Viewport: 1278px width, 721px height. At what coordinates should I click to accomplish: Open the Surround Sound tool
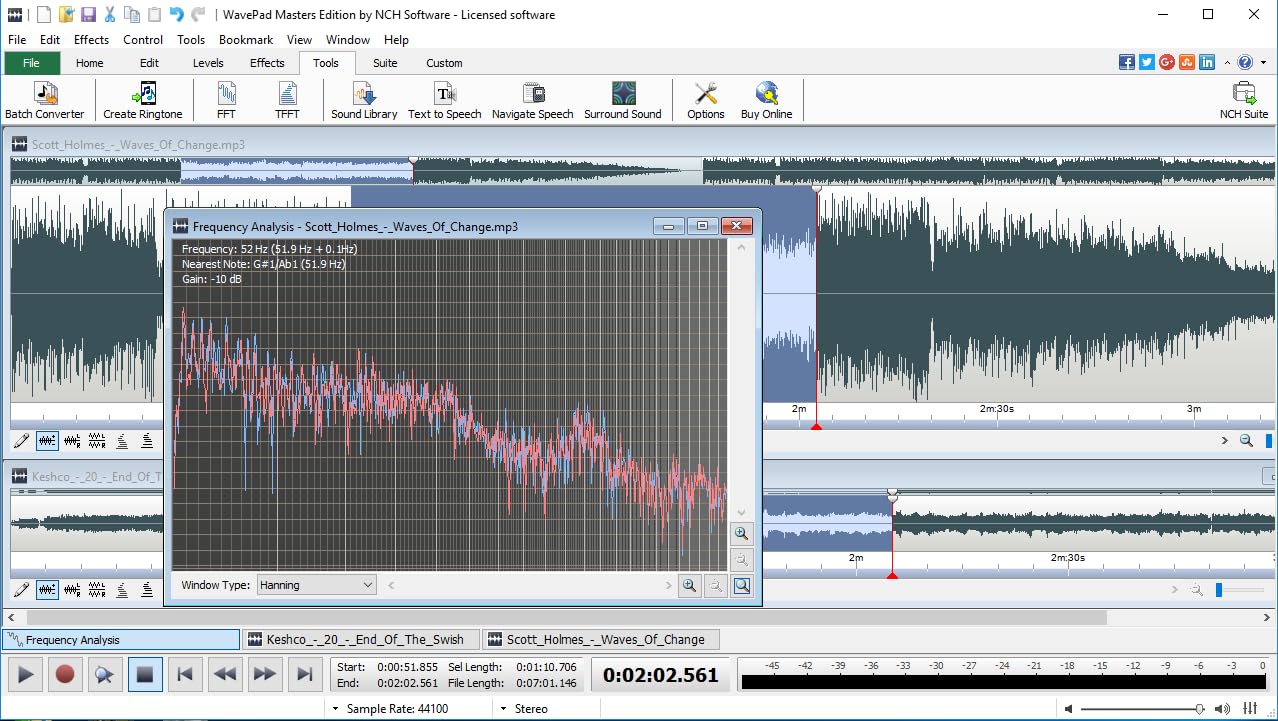point(622,99)
